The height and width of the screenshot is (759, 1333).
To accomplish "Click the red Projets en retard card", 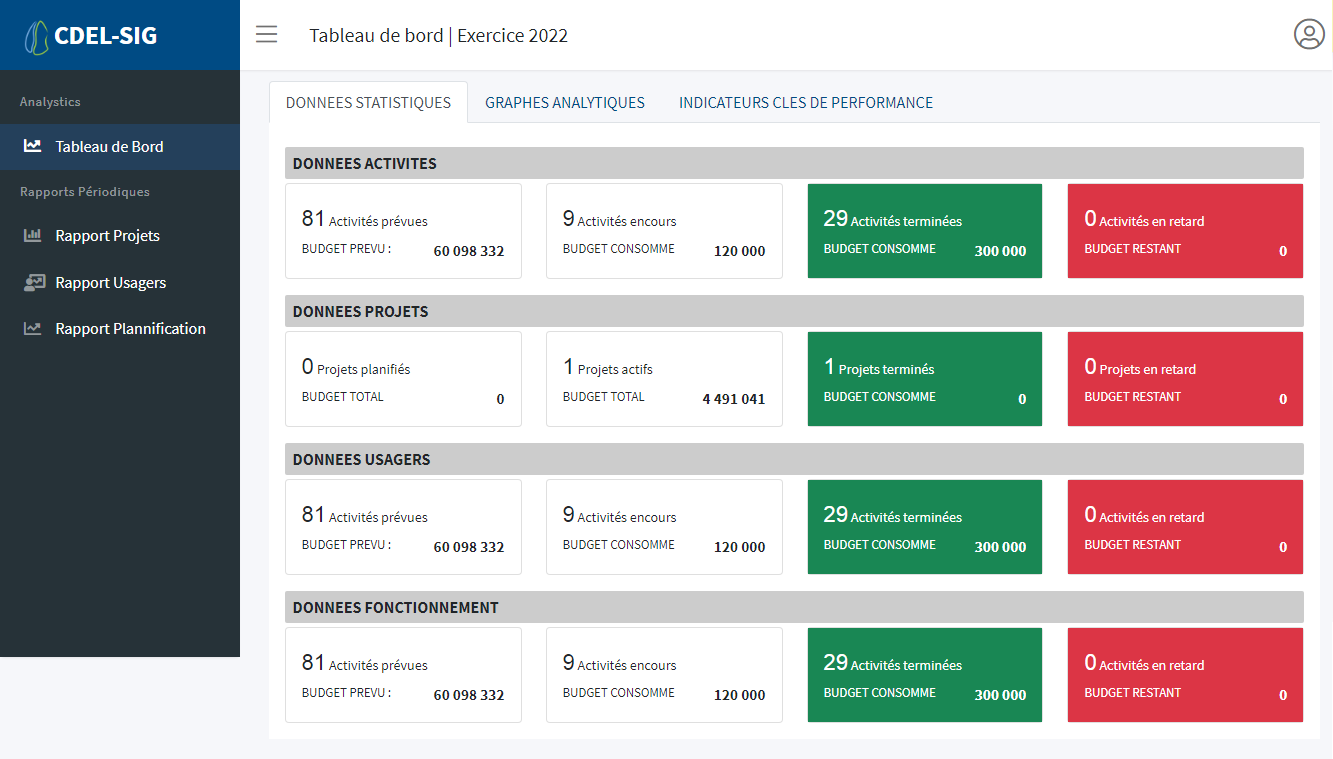I will [1185, 379].
